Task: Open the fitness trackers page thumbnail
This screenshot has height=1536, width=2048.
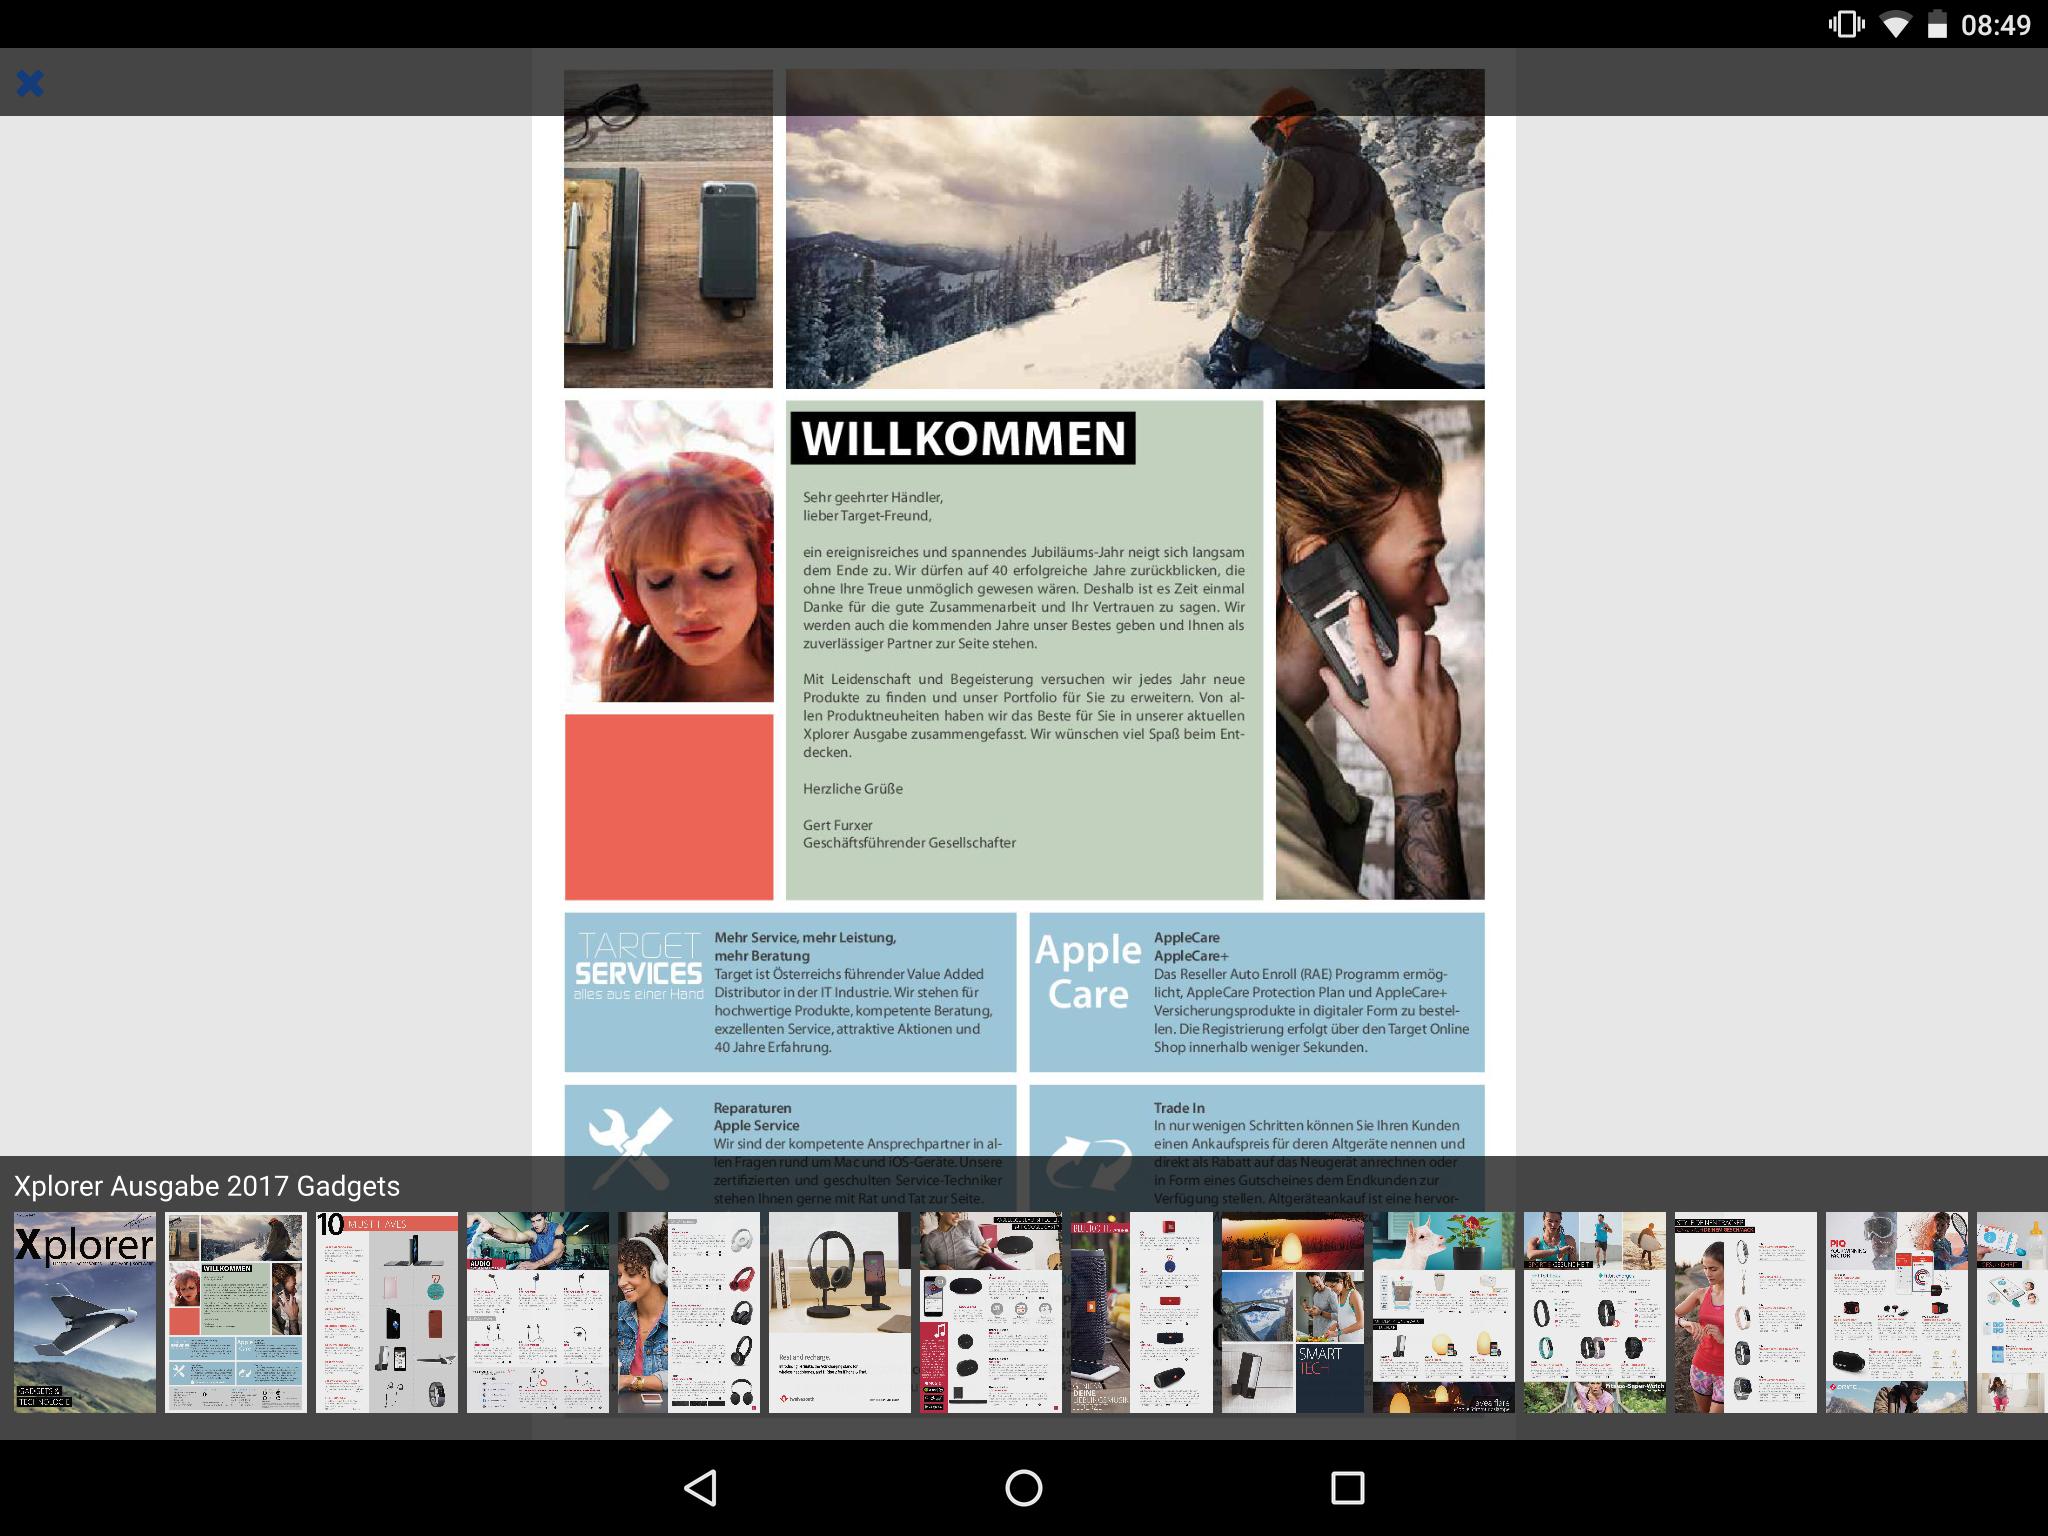Action: (1595, 1312)
